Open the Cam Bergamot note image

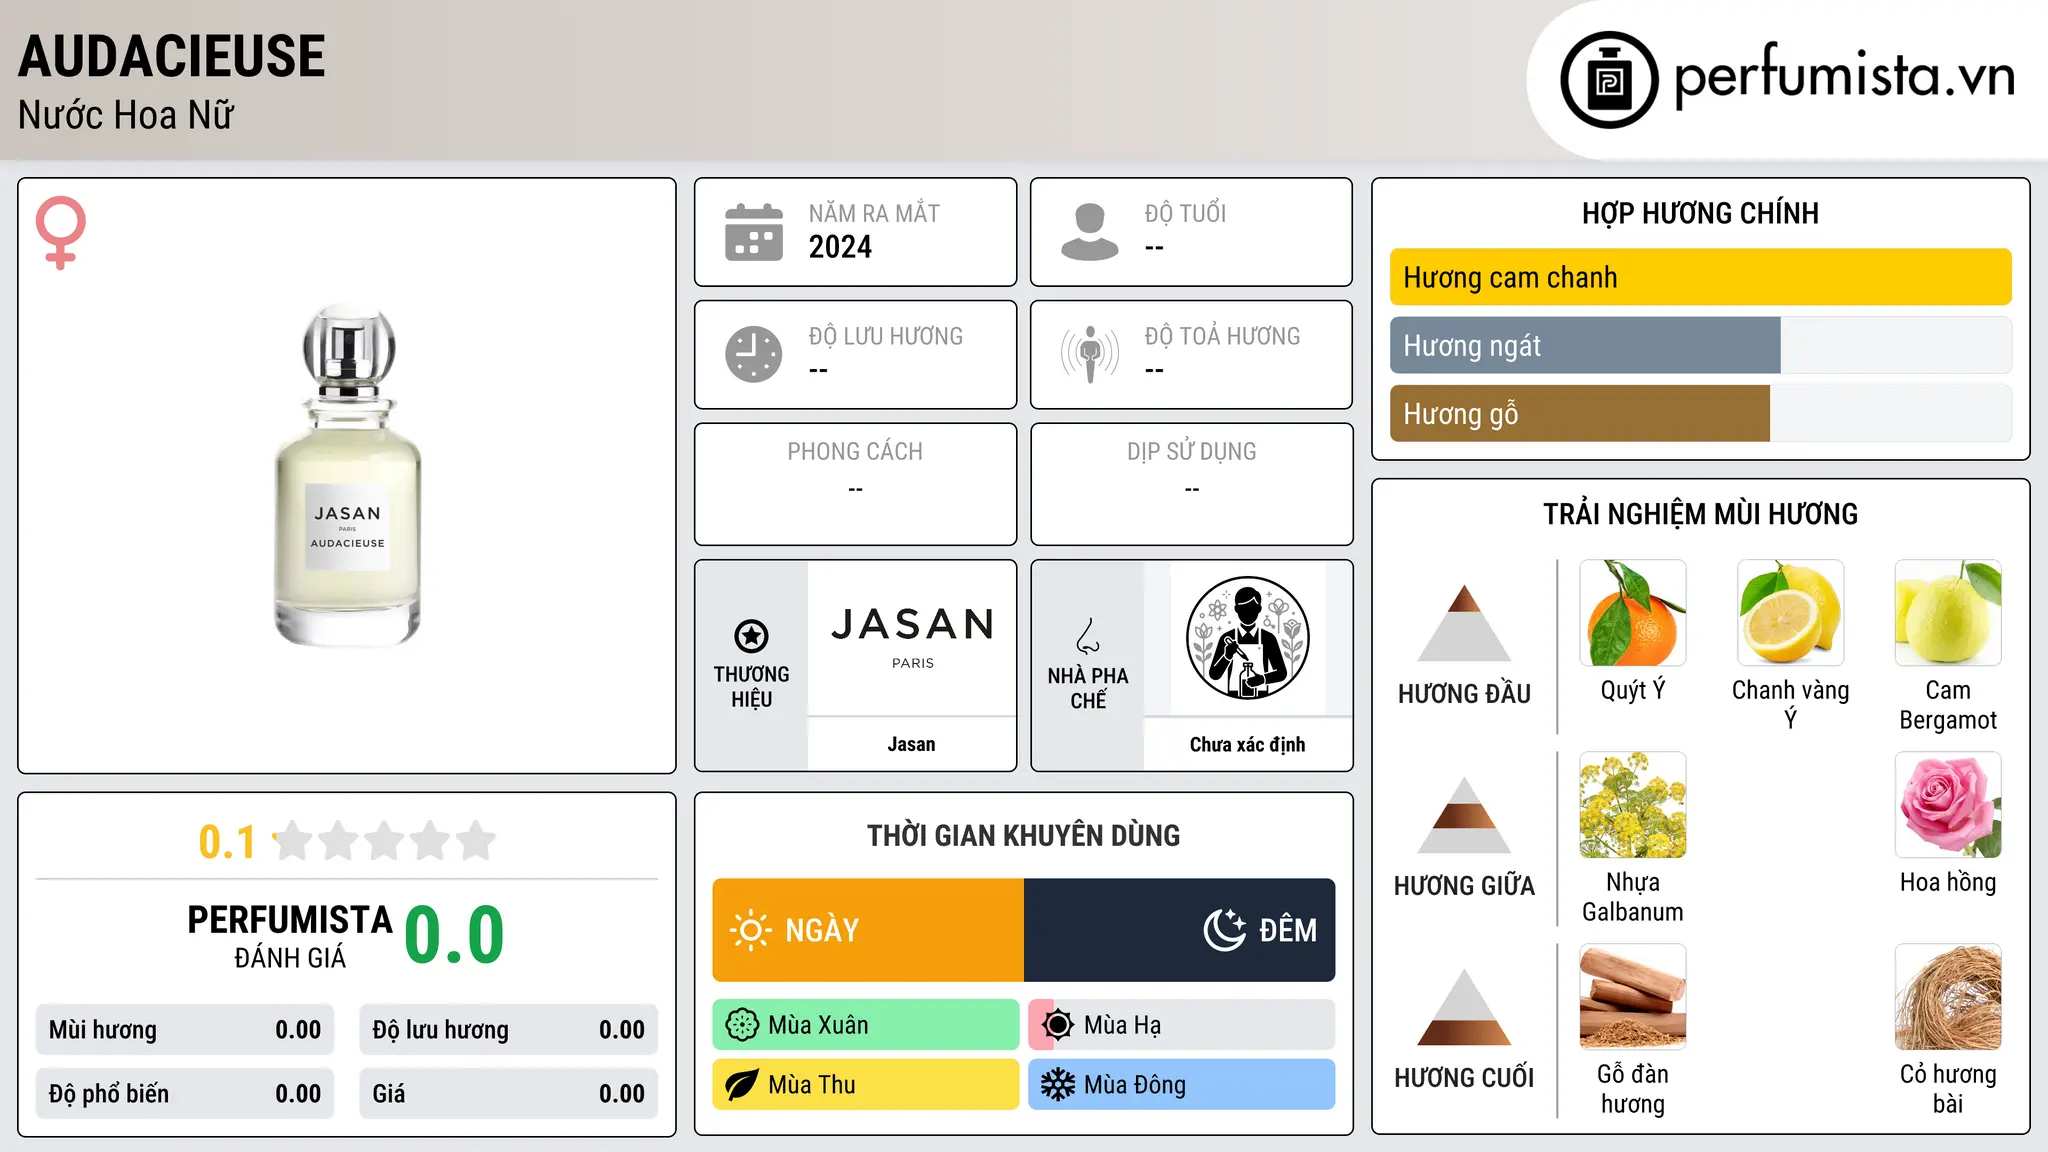point(1948,613)
